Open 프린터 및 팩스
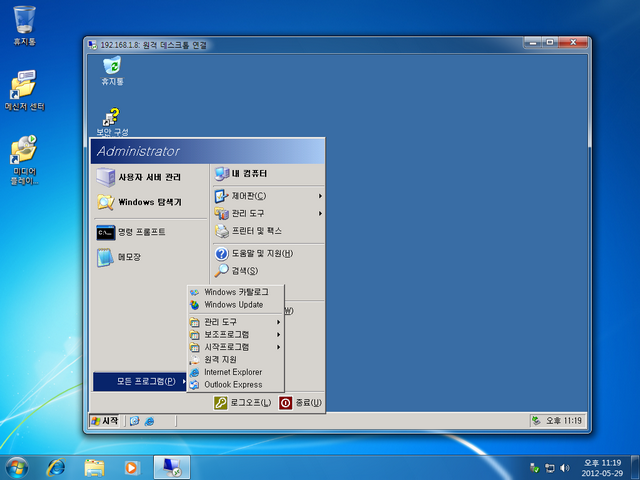 pos(269,231)
